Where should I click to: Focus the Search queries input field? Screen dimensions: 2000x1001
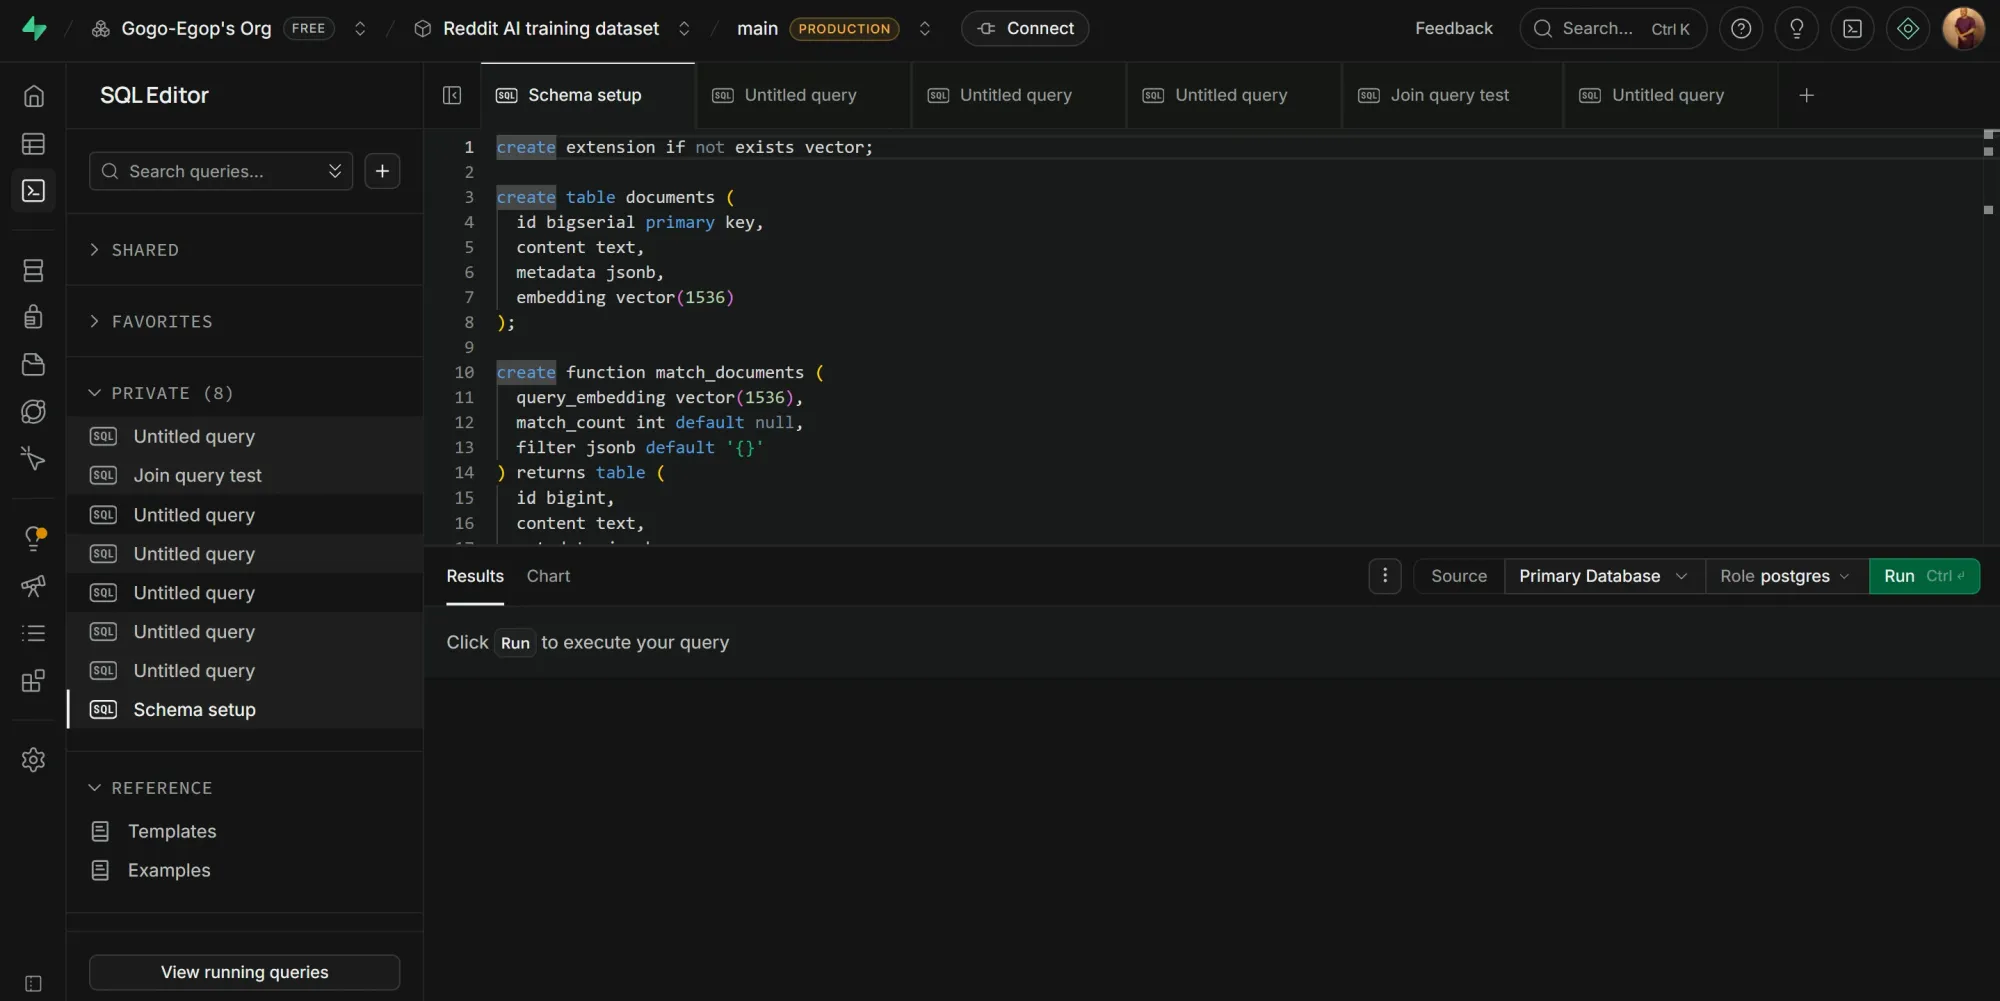click(220, 171)
